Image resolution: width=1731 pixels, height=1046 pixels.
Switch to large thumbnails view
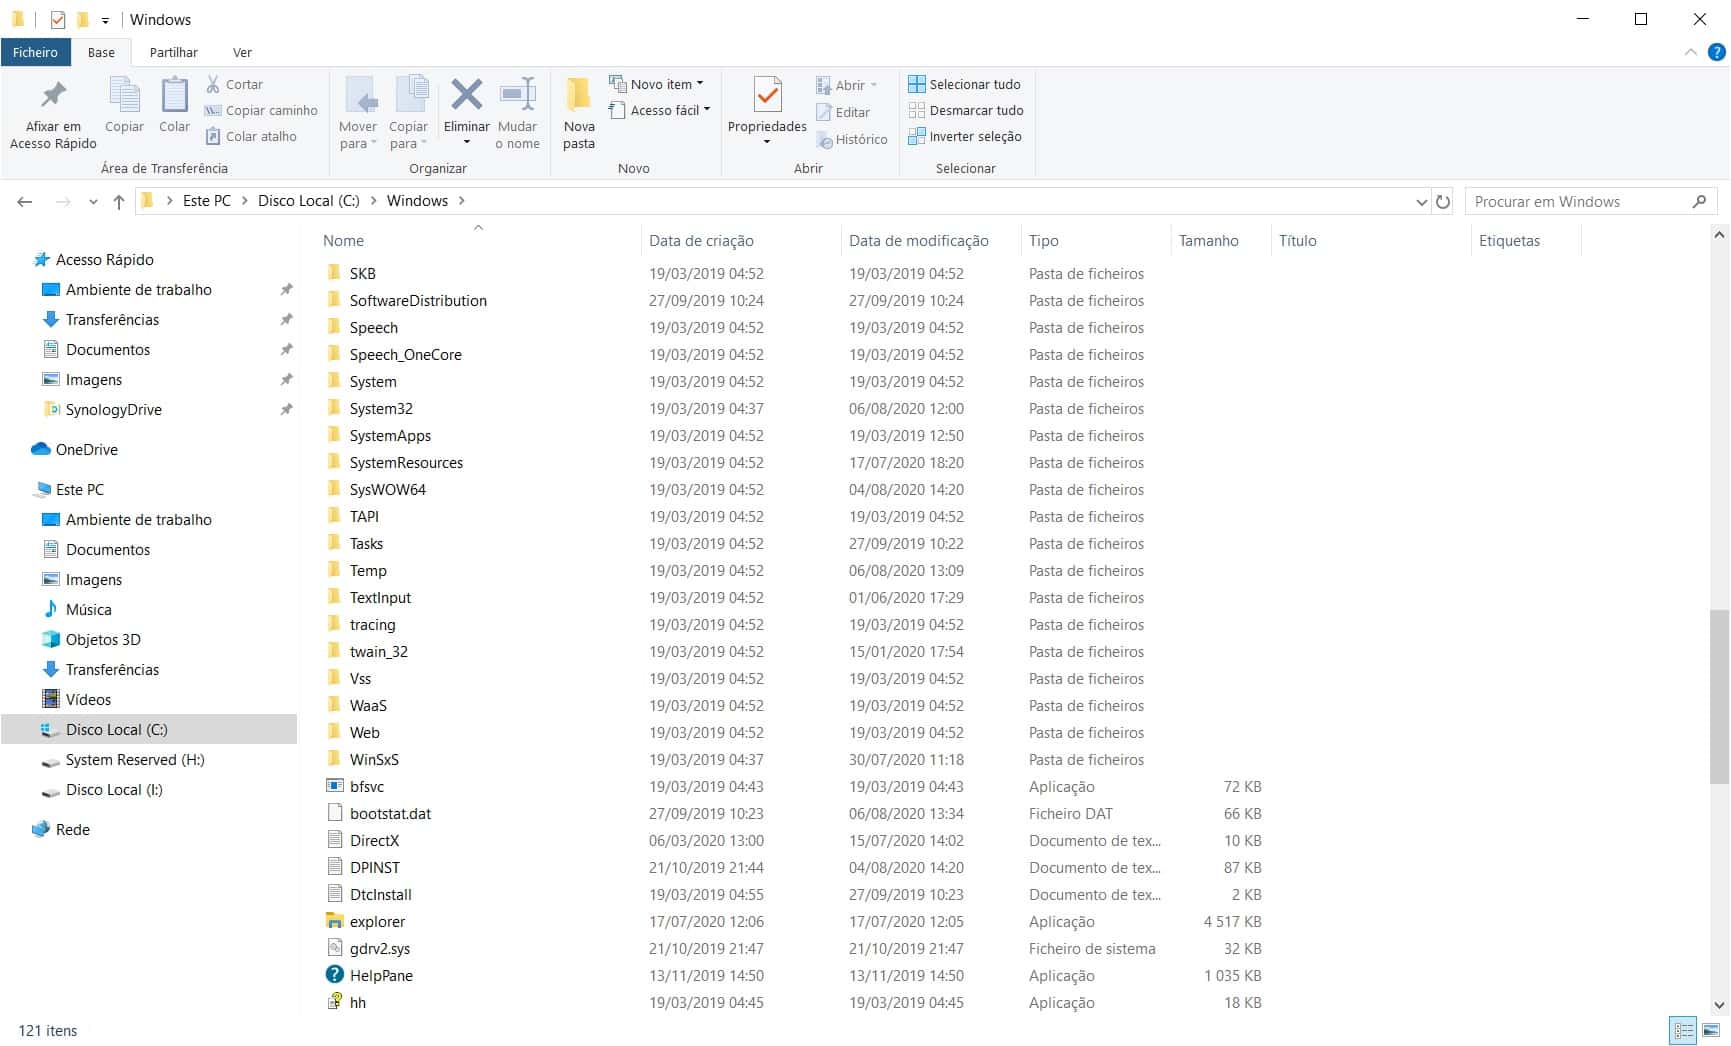point(1711,1030)
